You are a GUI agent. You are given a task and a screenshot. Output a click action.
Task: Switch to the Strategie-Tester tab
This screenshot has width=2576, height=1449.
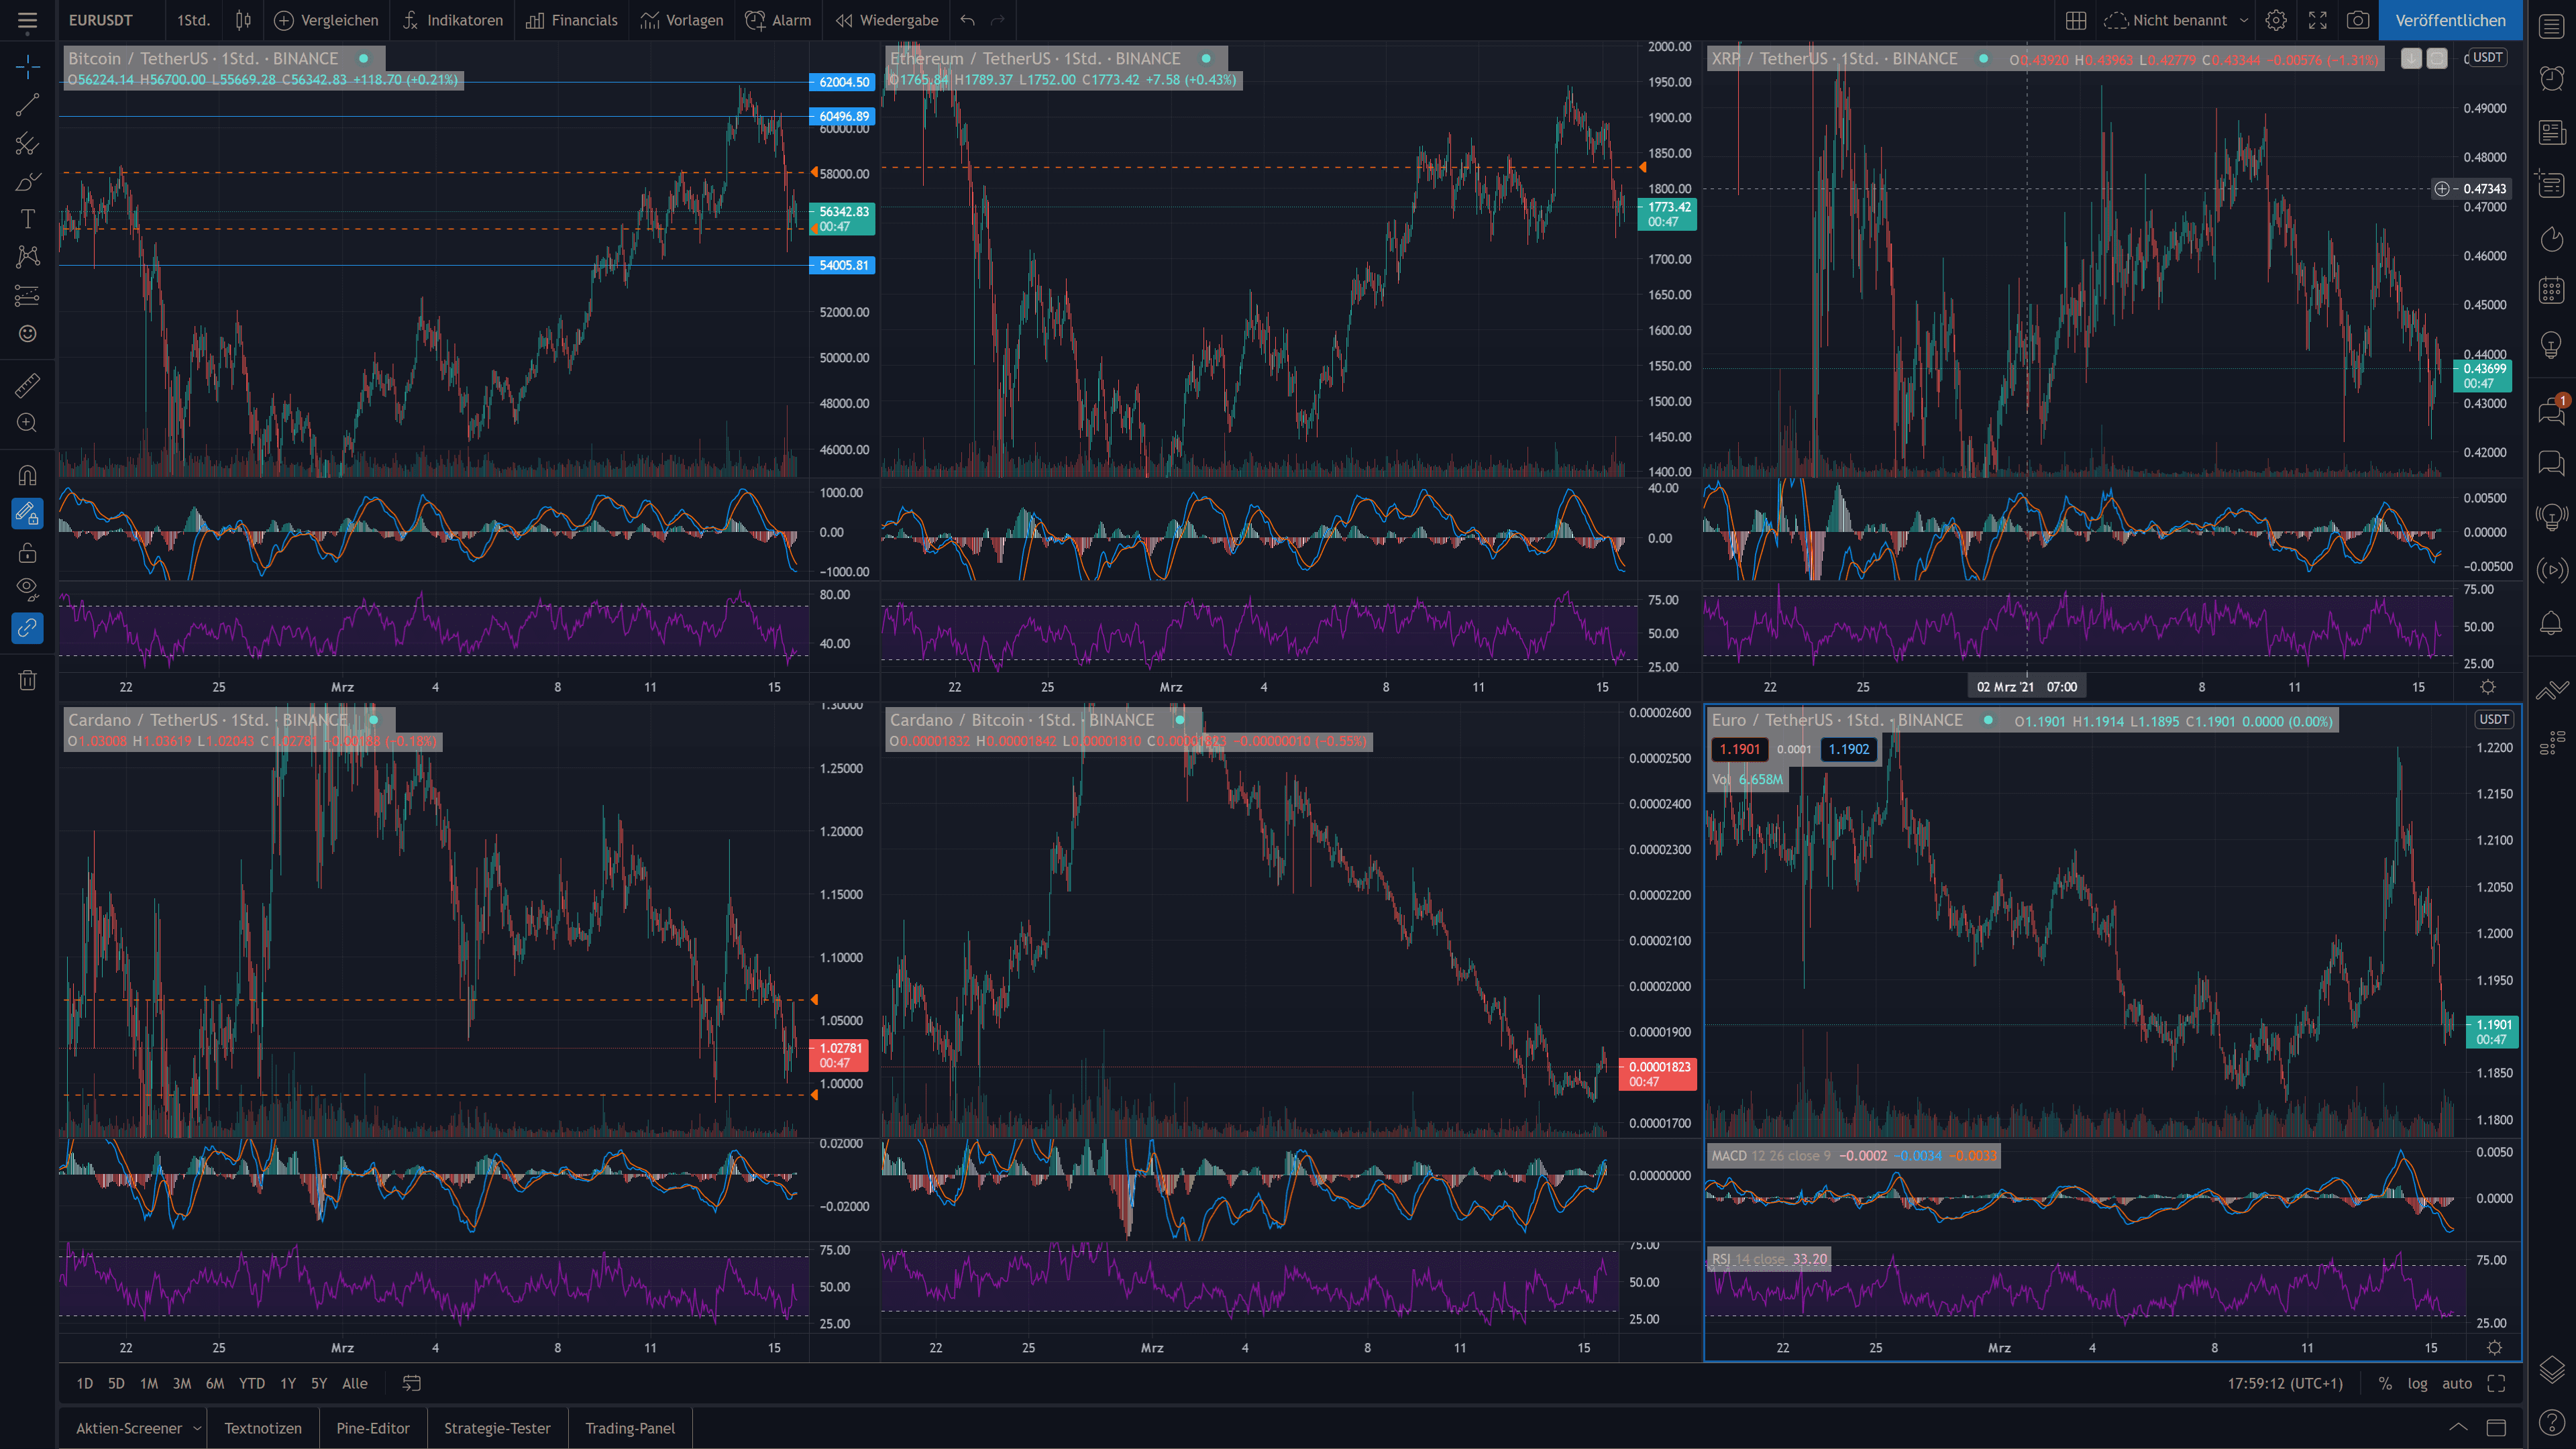[x=497, y=1428]
